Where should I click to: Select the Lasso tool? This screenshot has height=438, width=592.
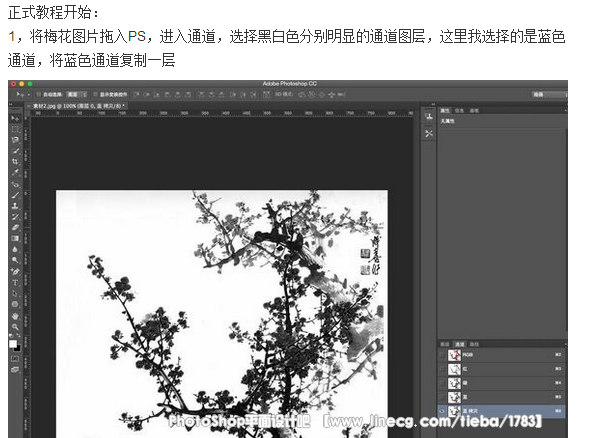click(x=15, y=140)
